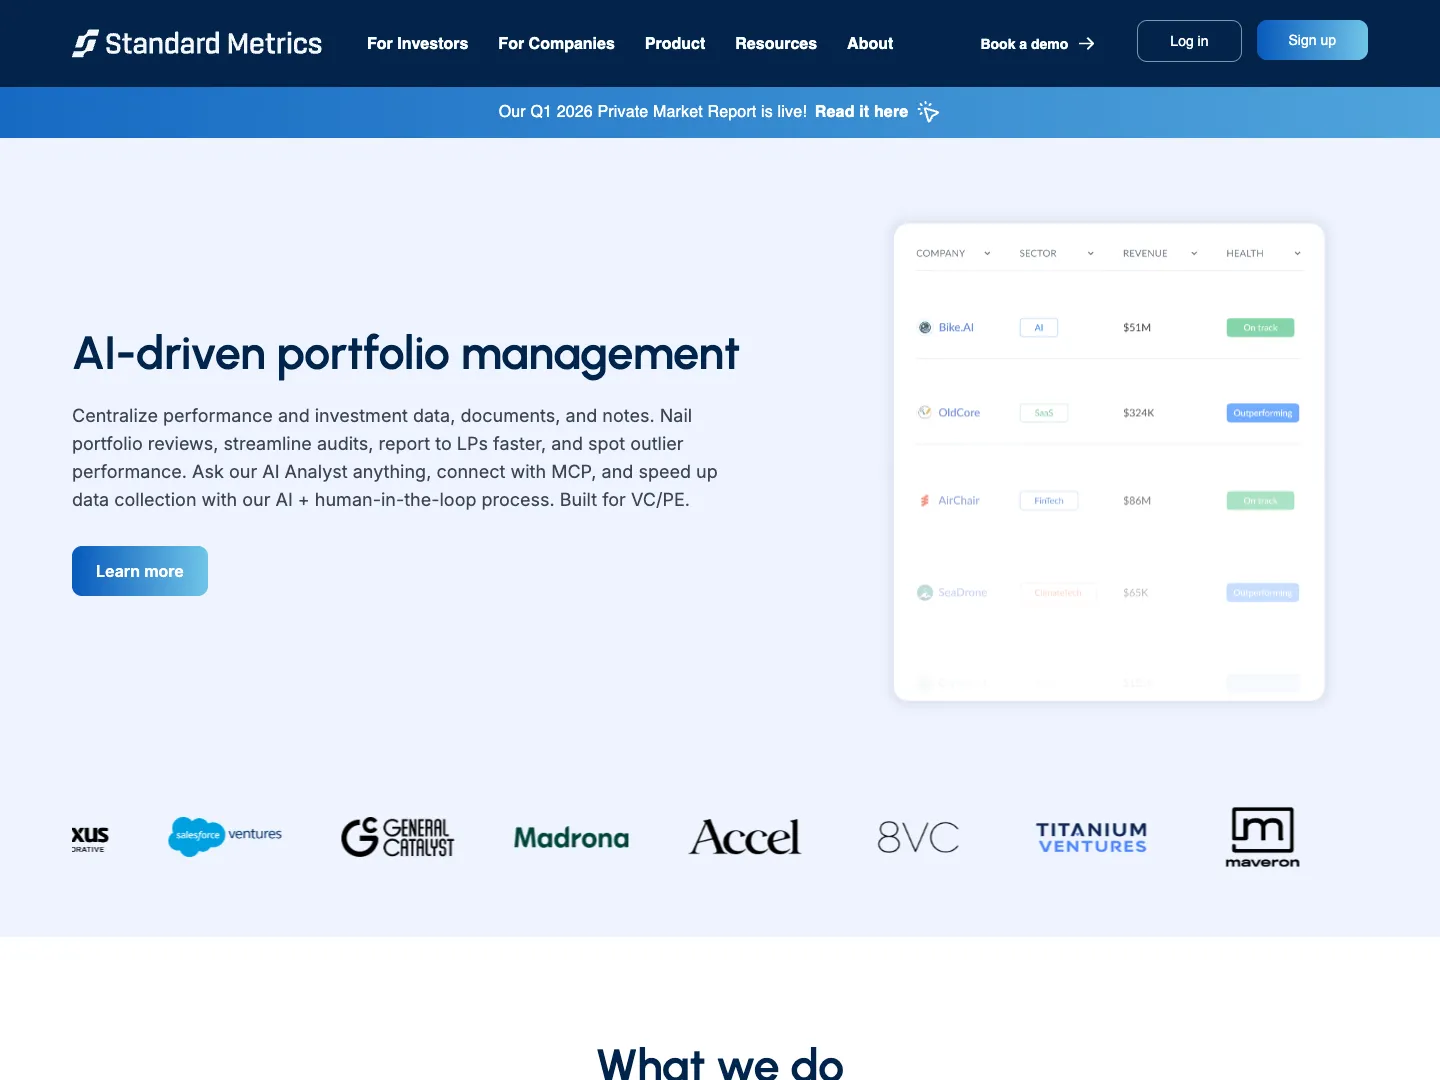
Task: Click the Accel logo
Action: pyautogui.click(x=745, y=837)
